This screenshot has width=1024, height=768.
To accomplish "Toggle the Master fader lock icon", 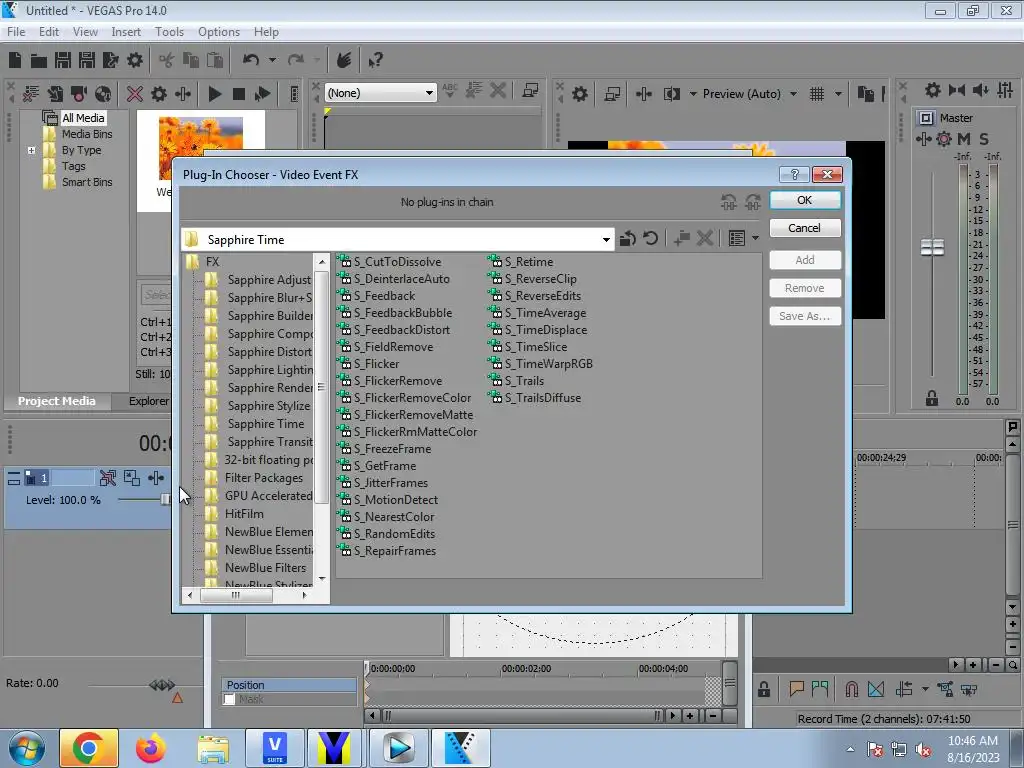I will point(932,398).
